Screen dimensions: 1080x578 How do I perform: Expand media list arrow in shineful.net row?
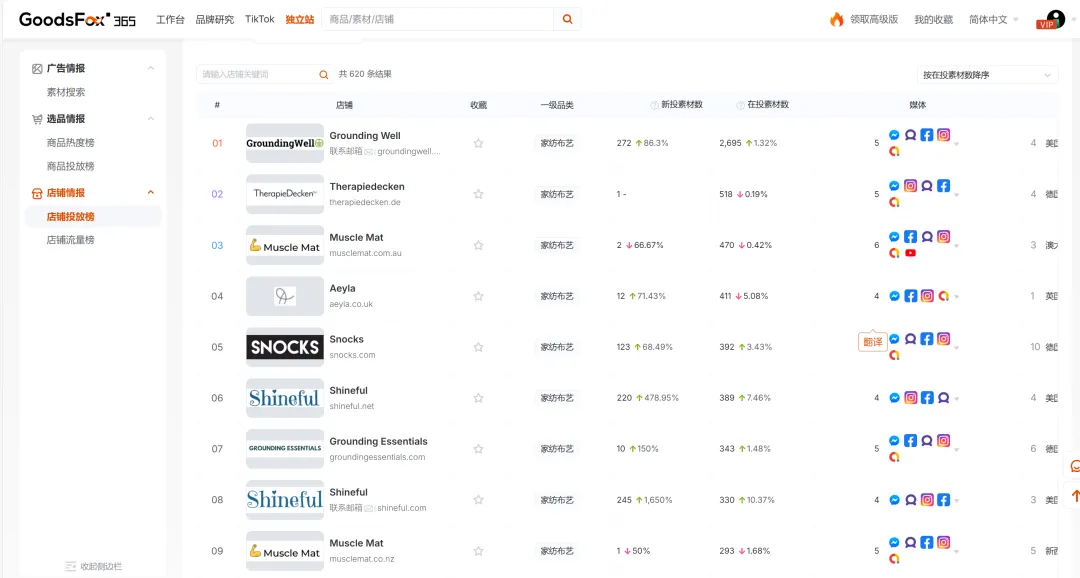click(957, 398)
